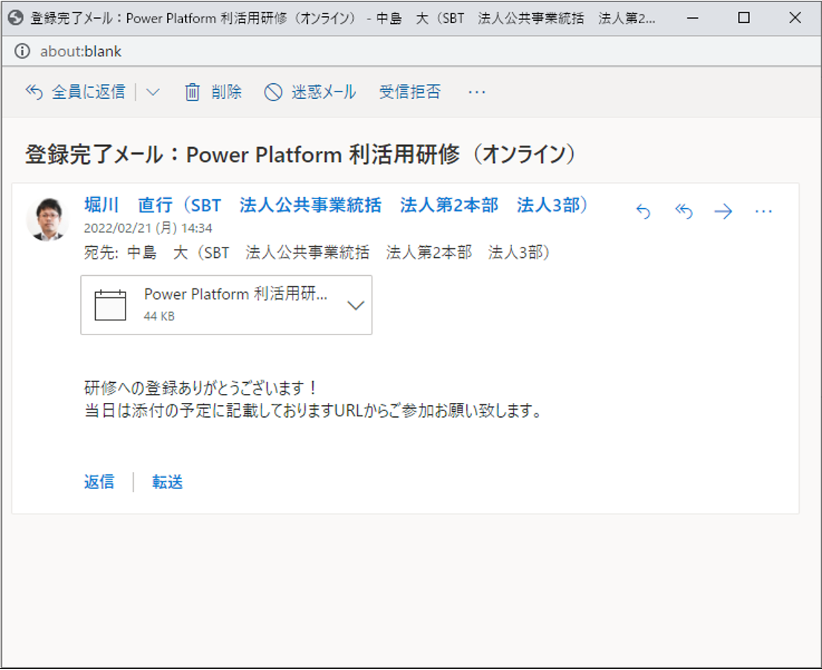Click recipient 中島 大 in the 宛先 line
822x670 pixels.
[x=338, y=253]
